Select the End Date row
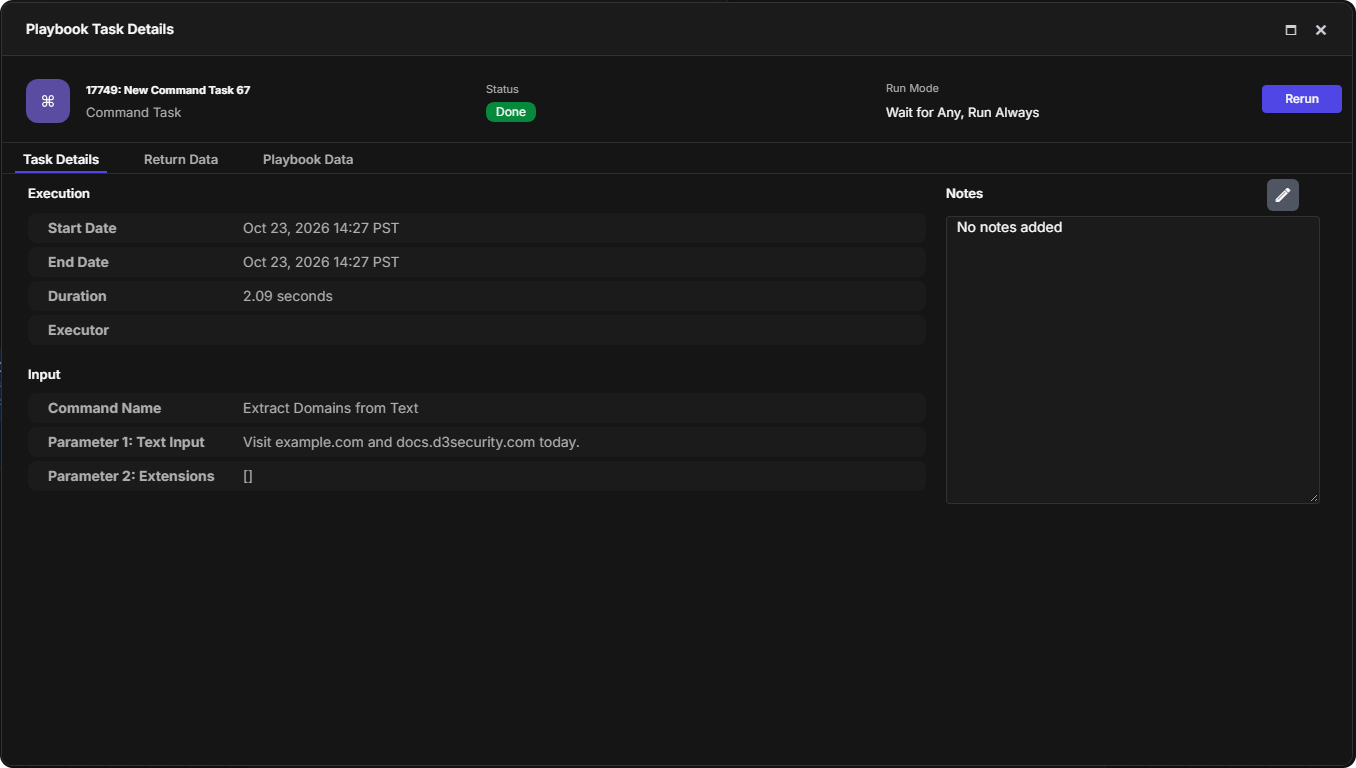1356x768 pixels. [477, 262]
